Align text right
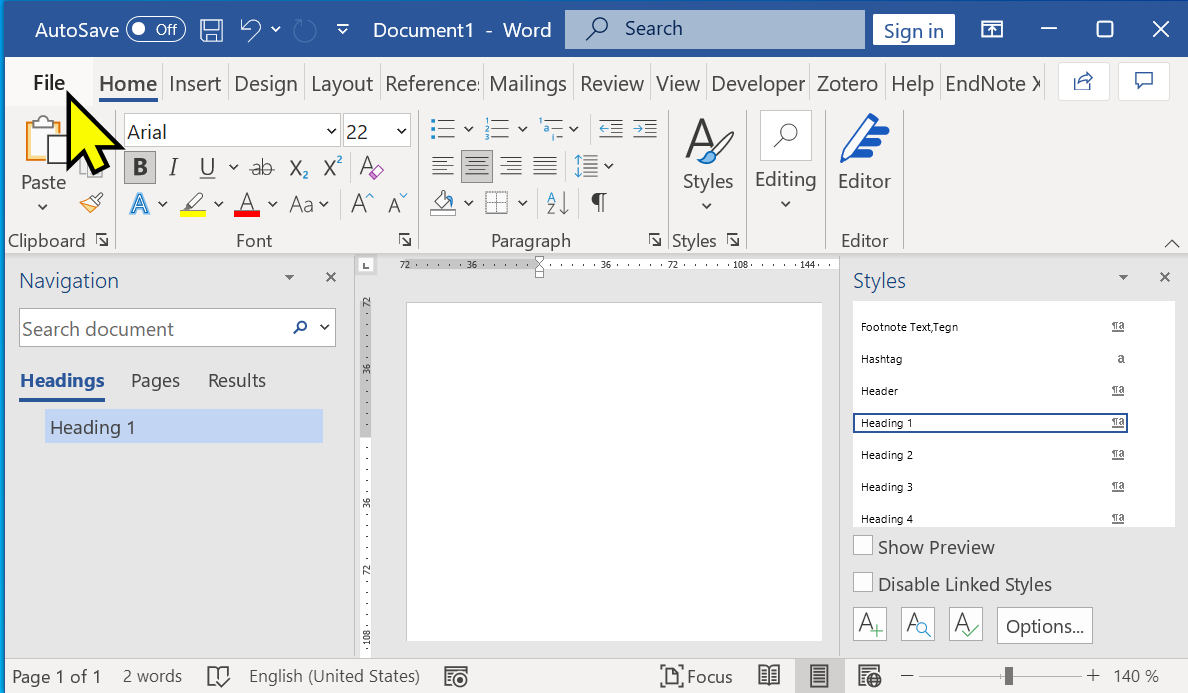Viewport: 1188px width, 693px height. 511,166
